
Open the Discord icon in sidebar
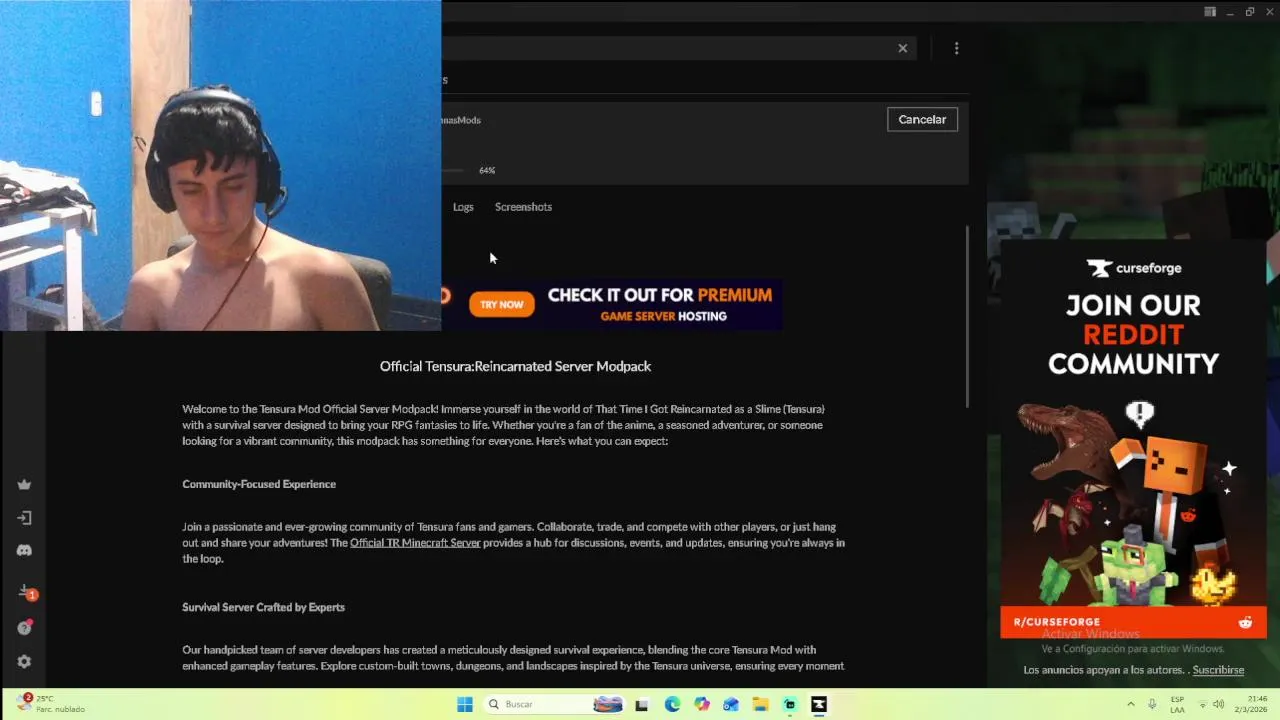coord(24,551)
